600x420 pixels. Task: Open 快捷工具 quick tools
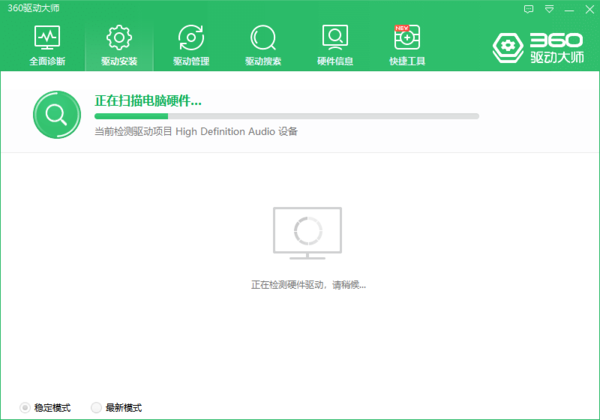pos(407,45)
